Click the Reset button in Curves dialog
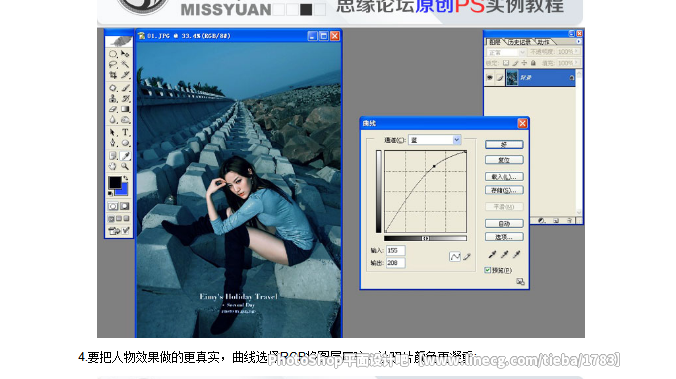This screenshot has height=379, width=676. pyautogui.click(x=504, y=160)
